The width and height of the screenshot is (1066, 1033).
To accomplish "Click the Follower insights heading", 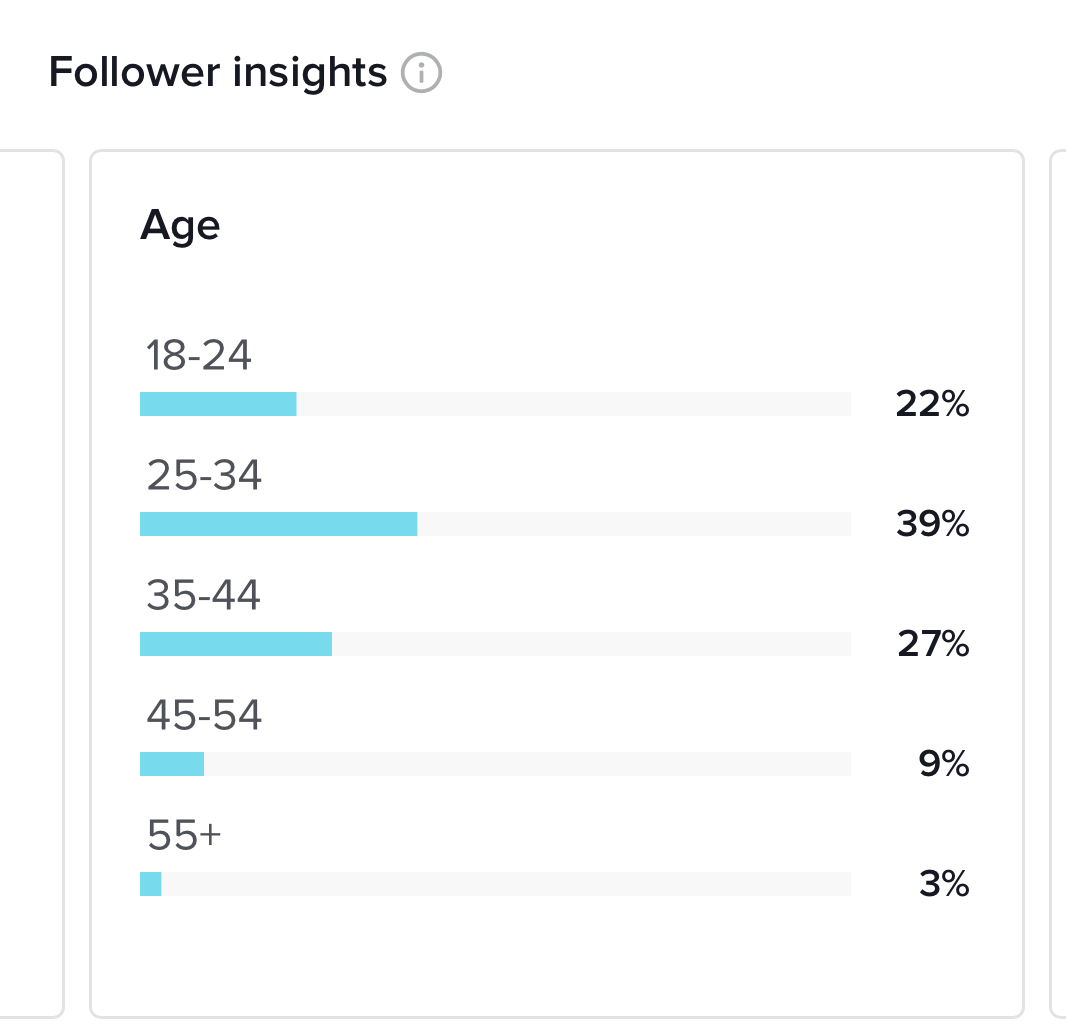I will (217, 73).
